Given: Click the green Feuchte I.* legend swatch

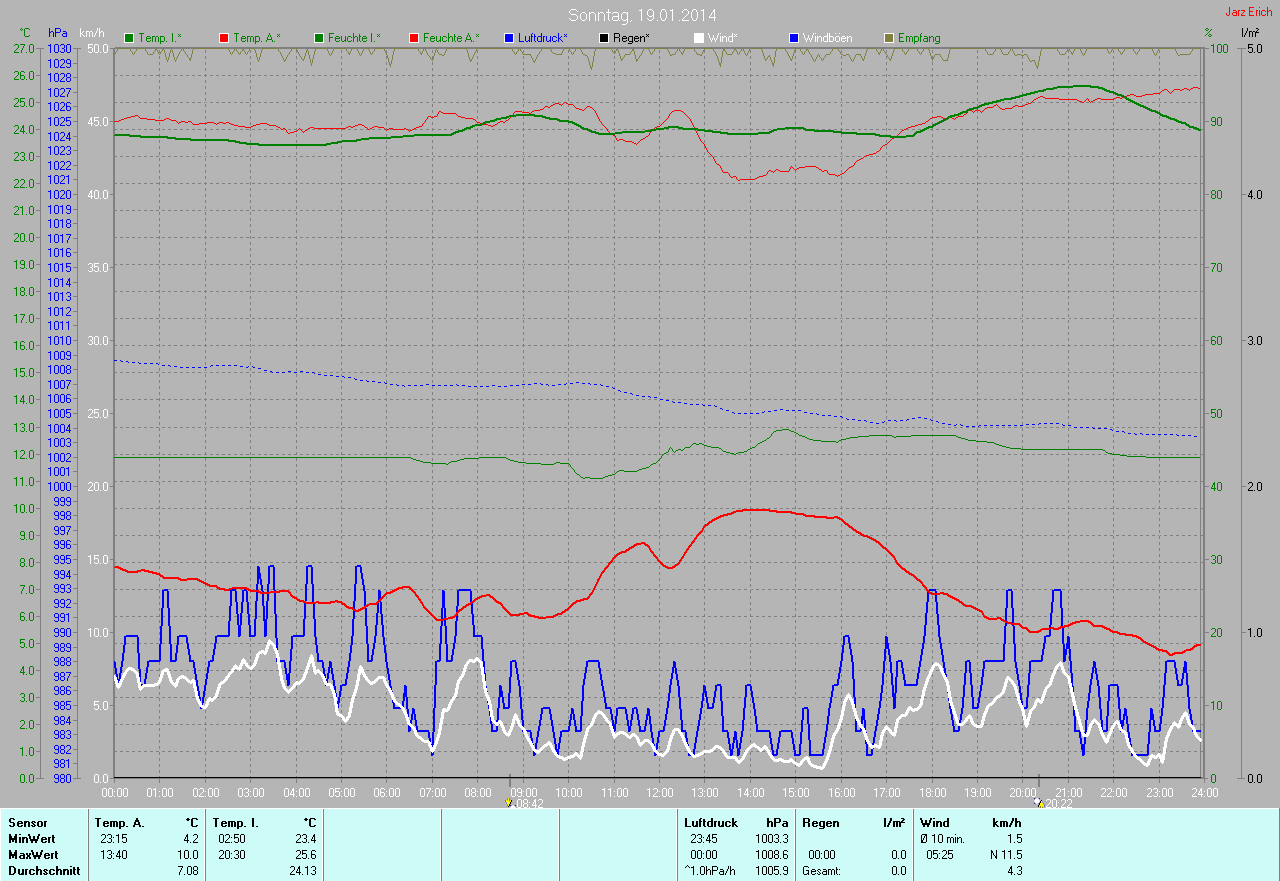Looking at the screenshot, I should coord(319,38).
